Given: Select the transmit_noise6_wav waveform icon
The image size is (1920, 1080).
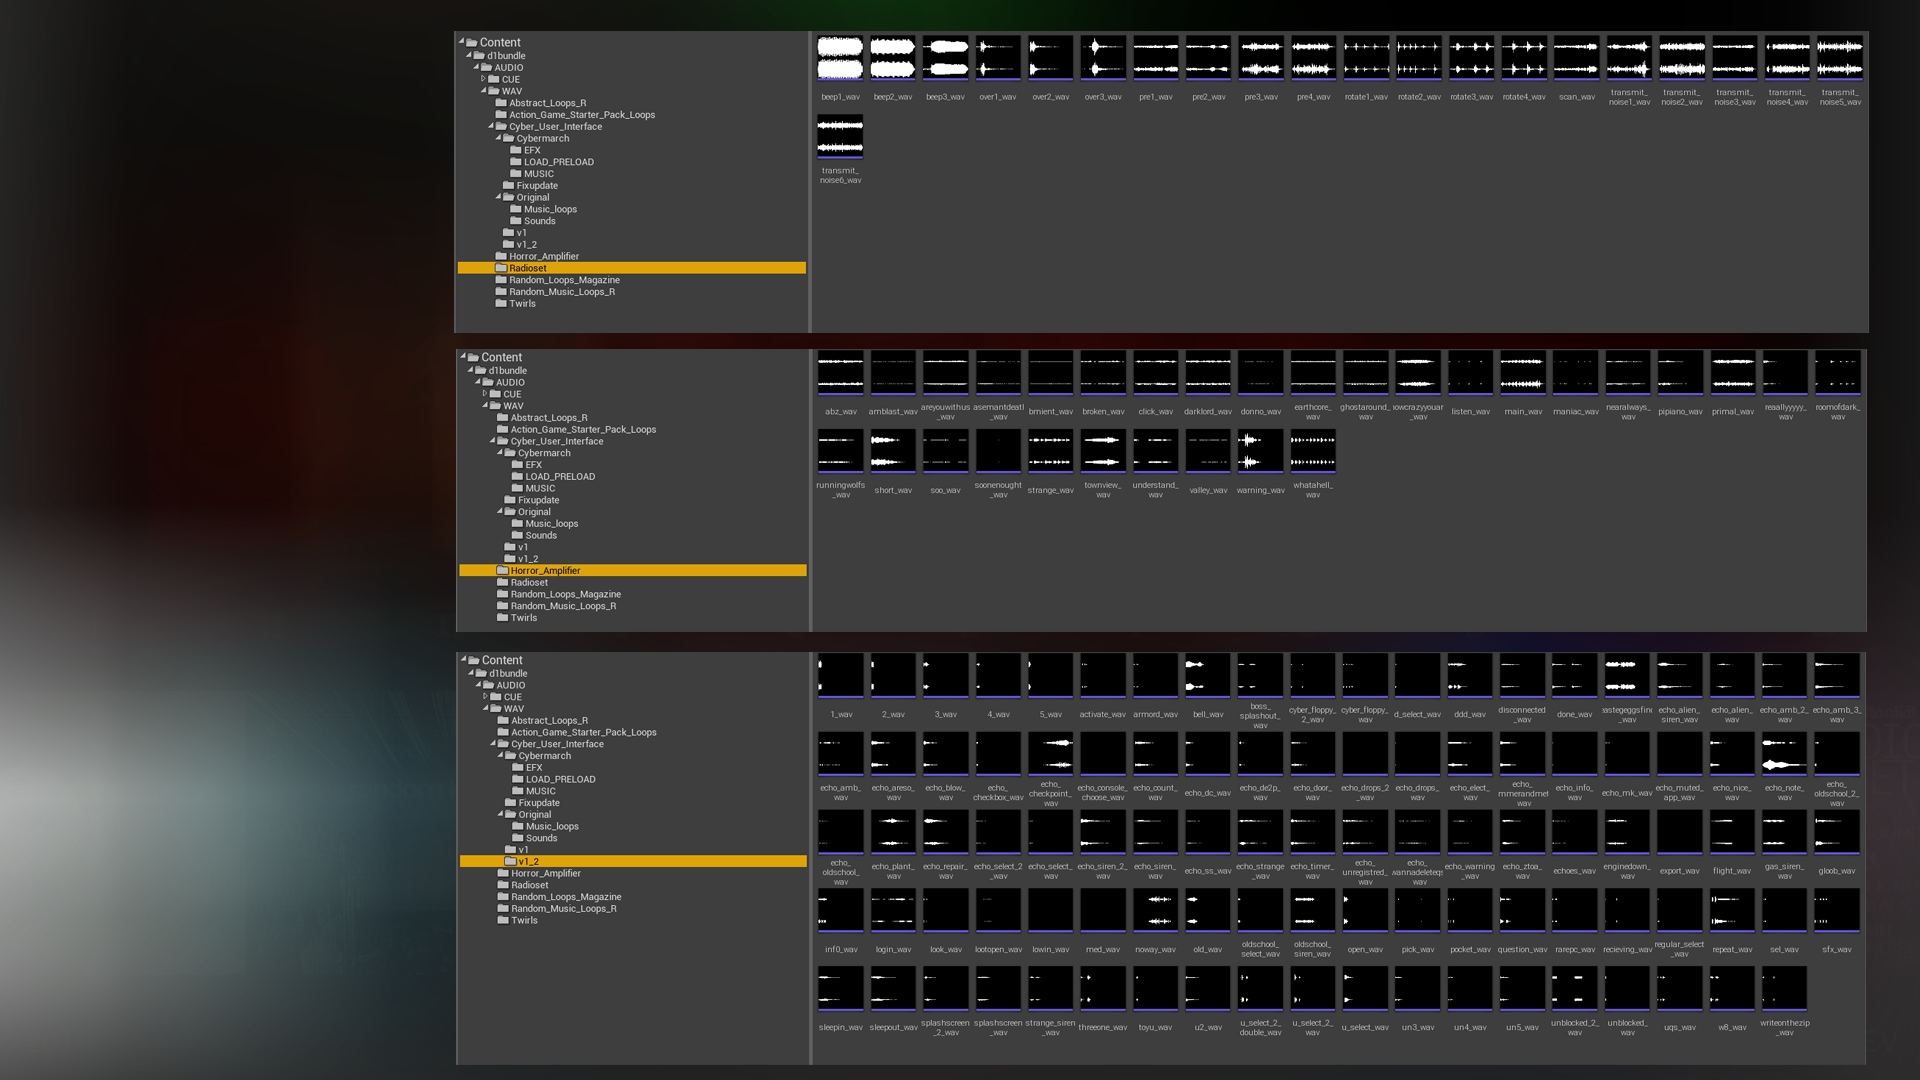Looking at the screenshot, I should (840, 137).
